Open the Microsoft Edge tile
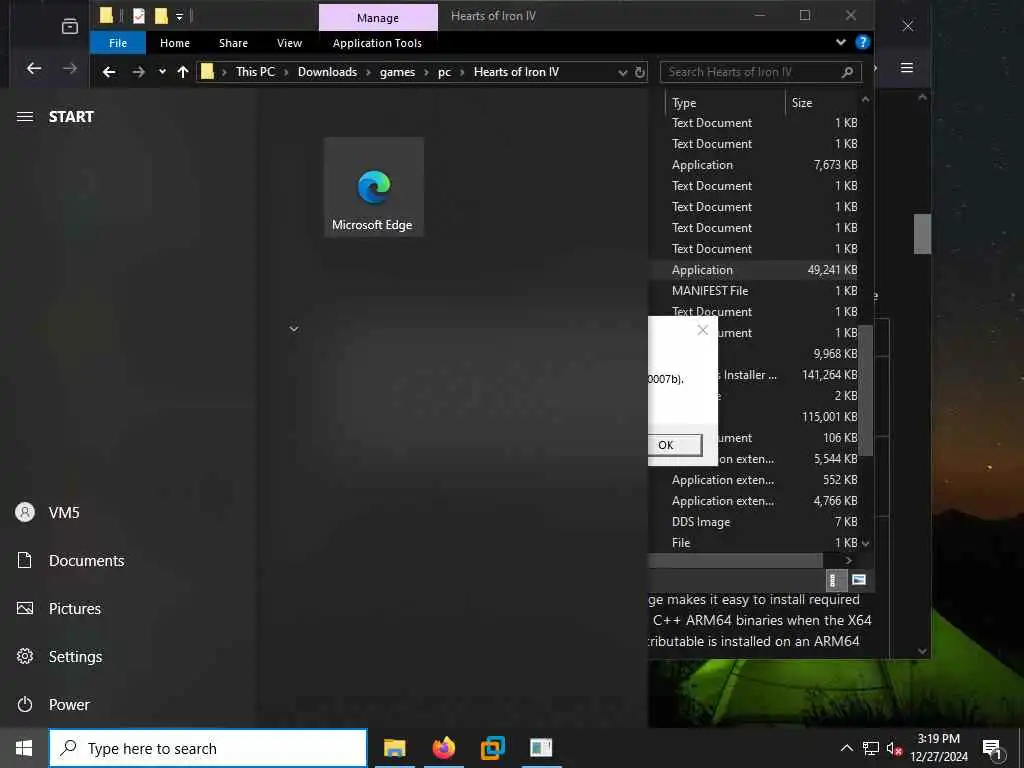Viewport: 1024px width, 768px height. click(374, 187)
